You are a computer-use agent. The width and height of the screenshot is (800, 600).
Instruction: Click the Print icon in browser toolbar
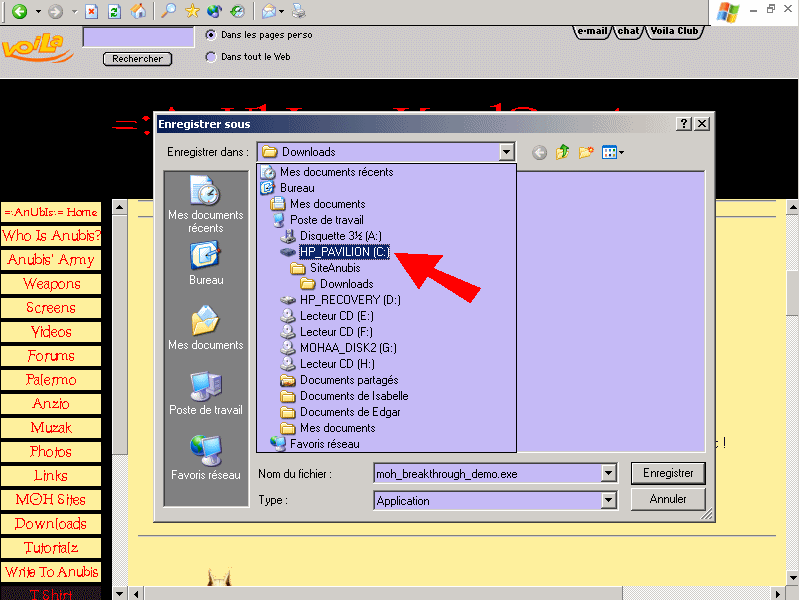pyautogui.click(x=298, y=11)
